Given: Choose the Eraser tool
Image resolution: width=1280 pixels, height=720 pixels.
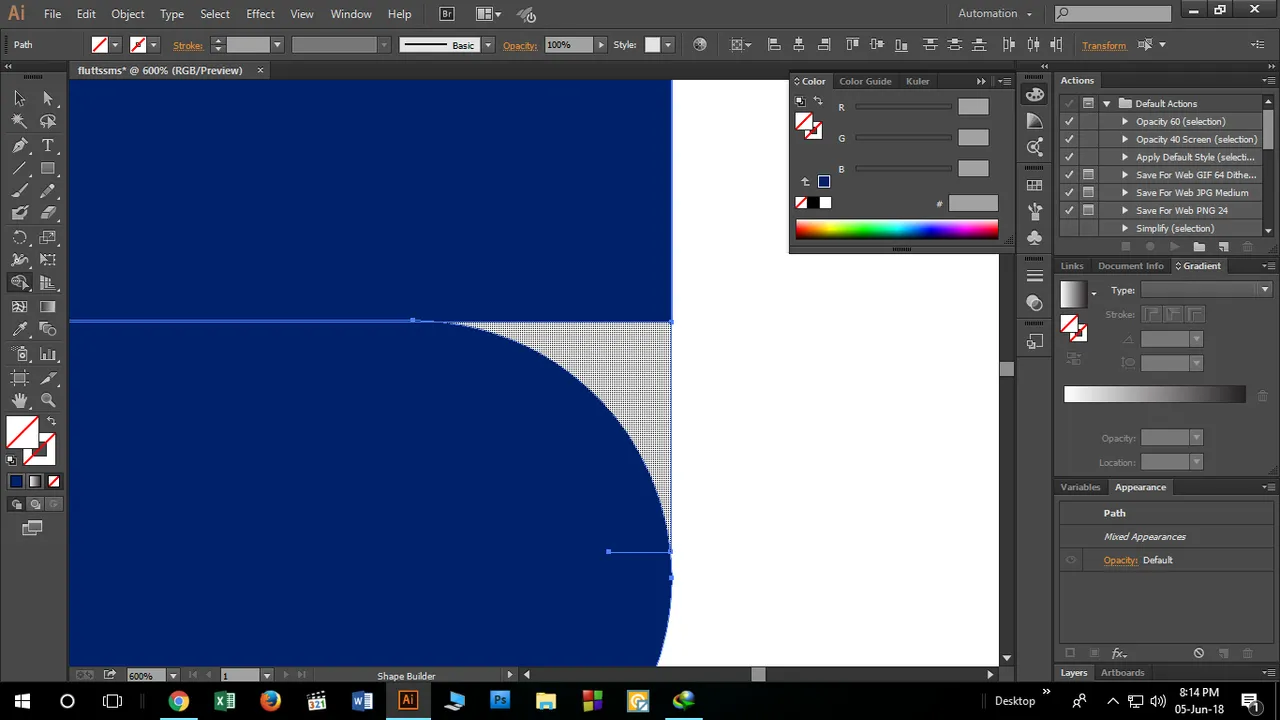Looking at the screenshot, I should point(48,213).
